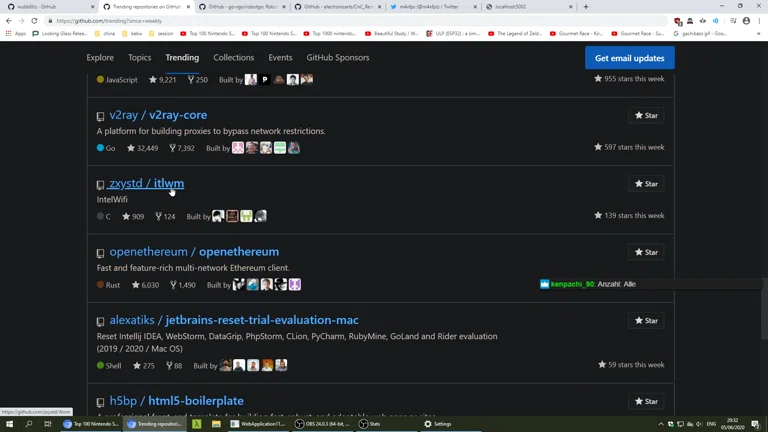Viewport: 768px width, 432px height.
Task: View 7,392 forks of v2ray-core
Action: (x=182, y=148)
